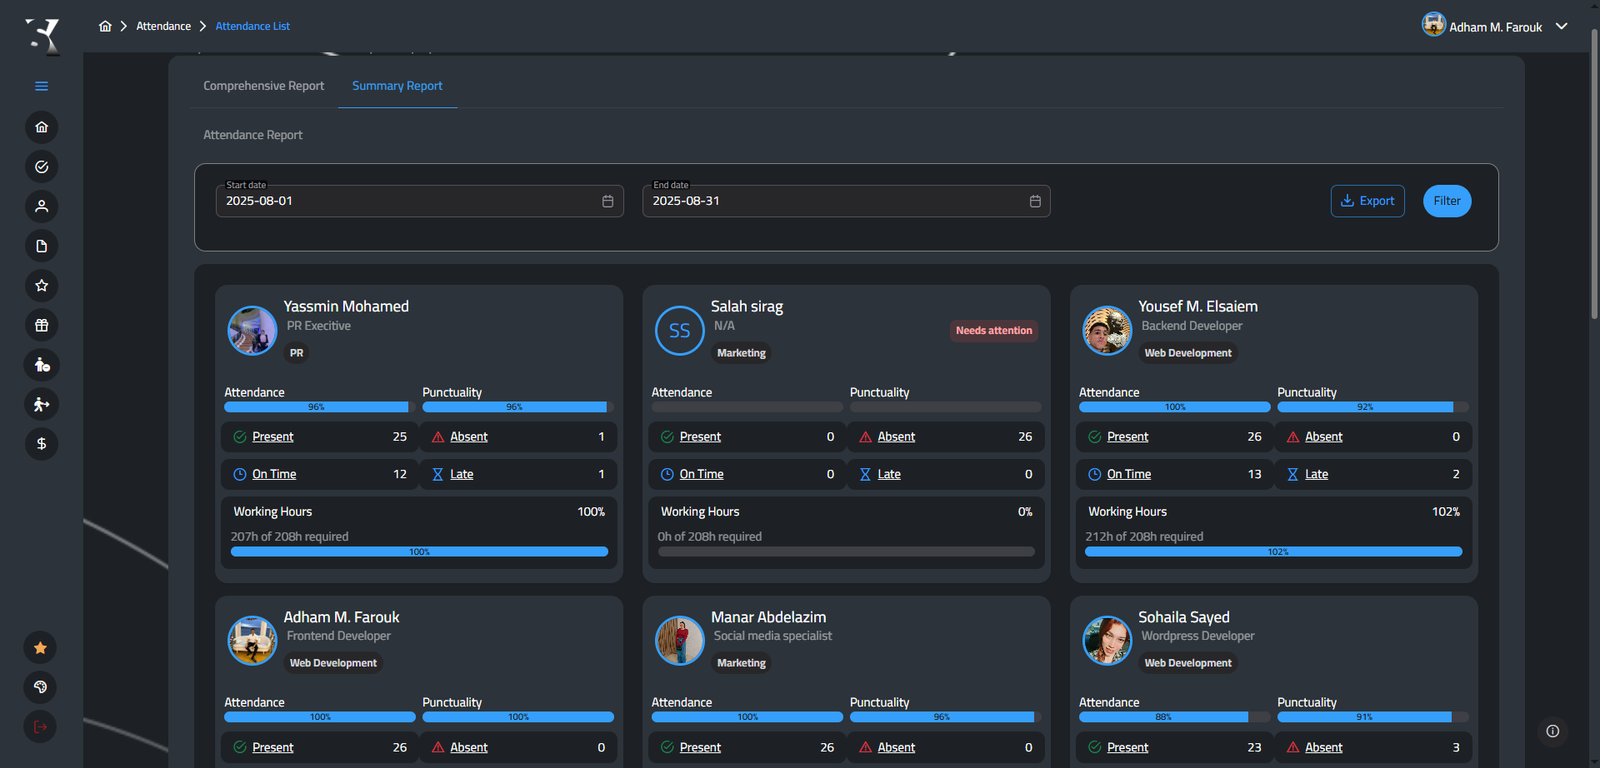Click Salah sirag's Absent warning icon
Viewport: 1600px width, 768px height.
click(x=866, y=437)
